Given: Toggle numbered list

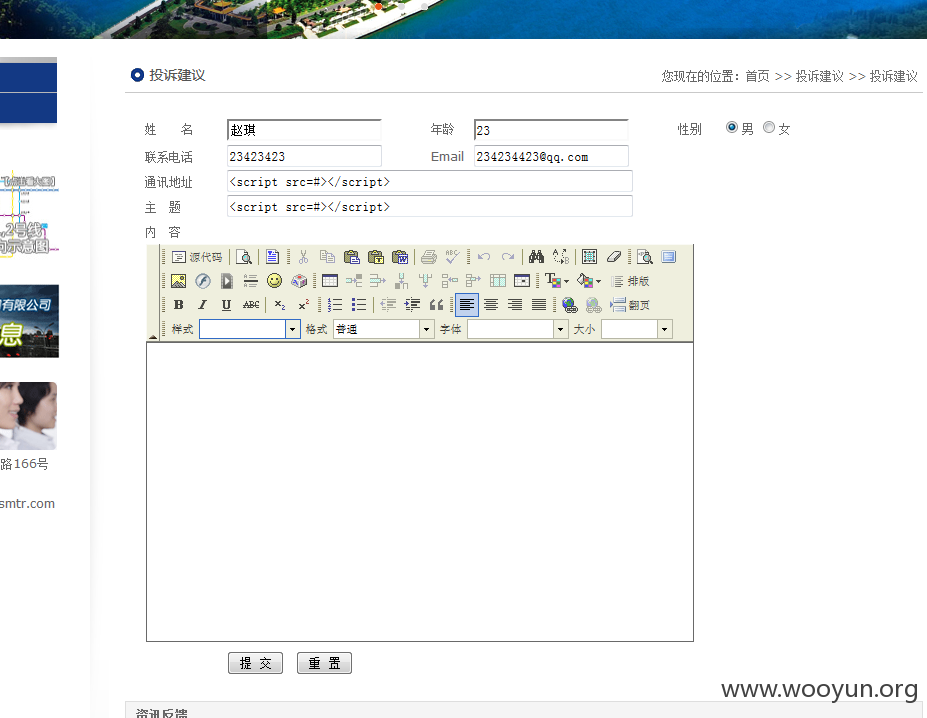Looking at the screenshot, I should (335, 305).
